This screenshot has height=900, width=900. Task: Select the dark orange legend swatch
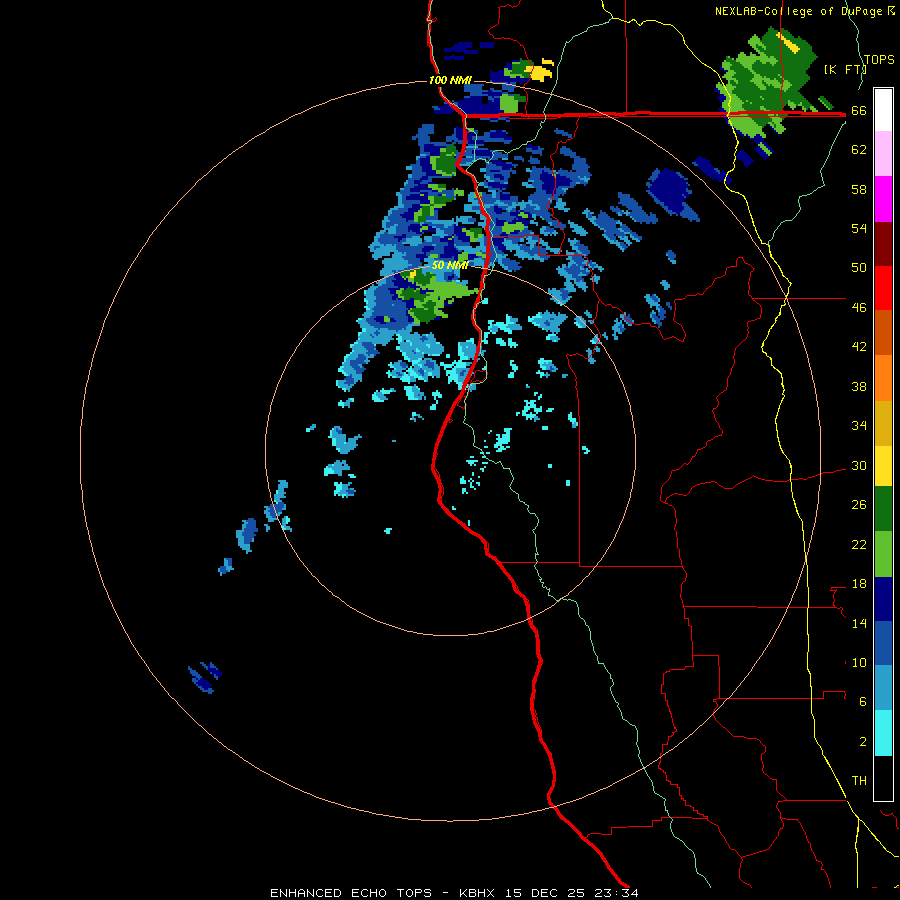pyautogui.click(x=883, y=332)
